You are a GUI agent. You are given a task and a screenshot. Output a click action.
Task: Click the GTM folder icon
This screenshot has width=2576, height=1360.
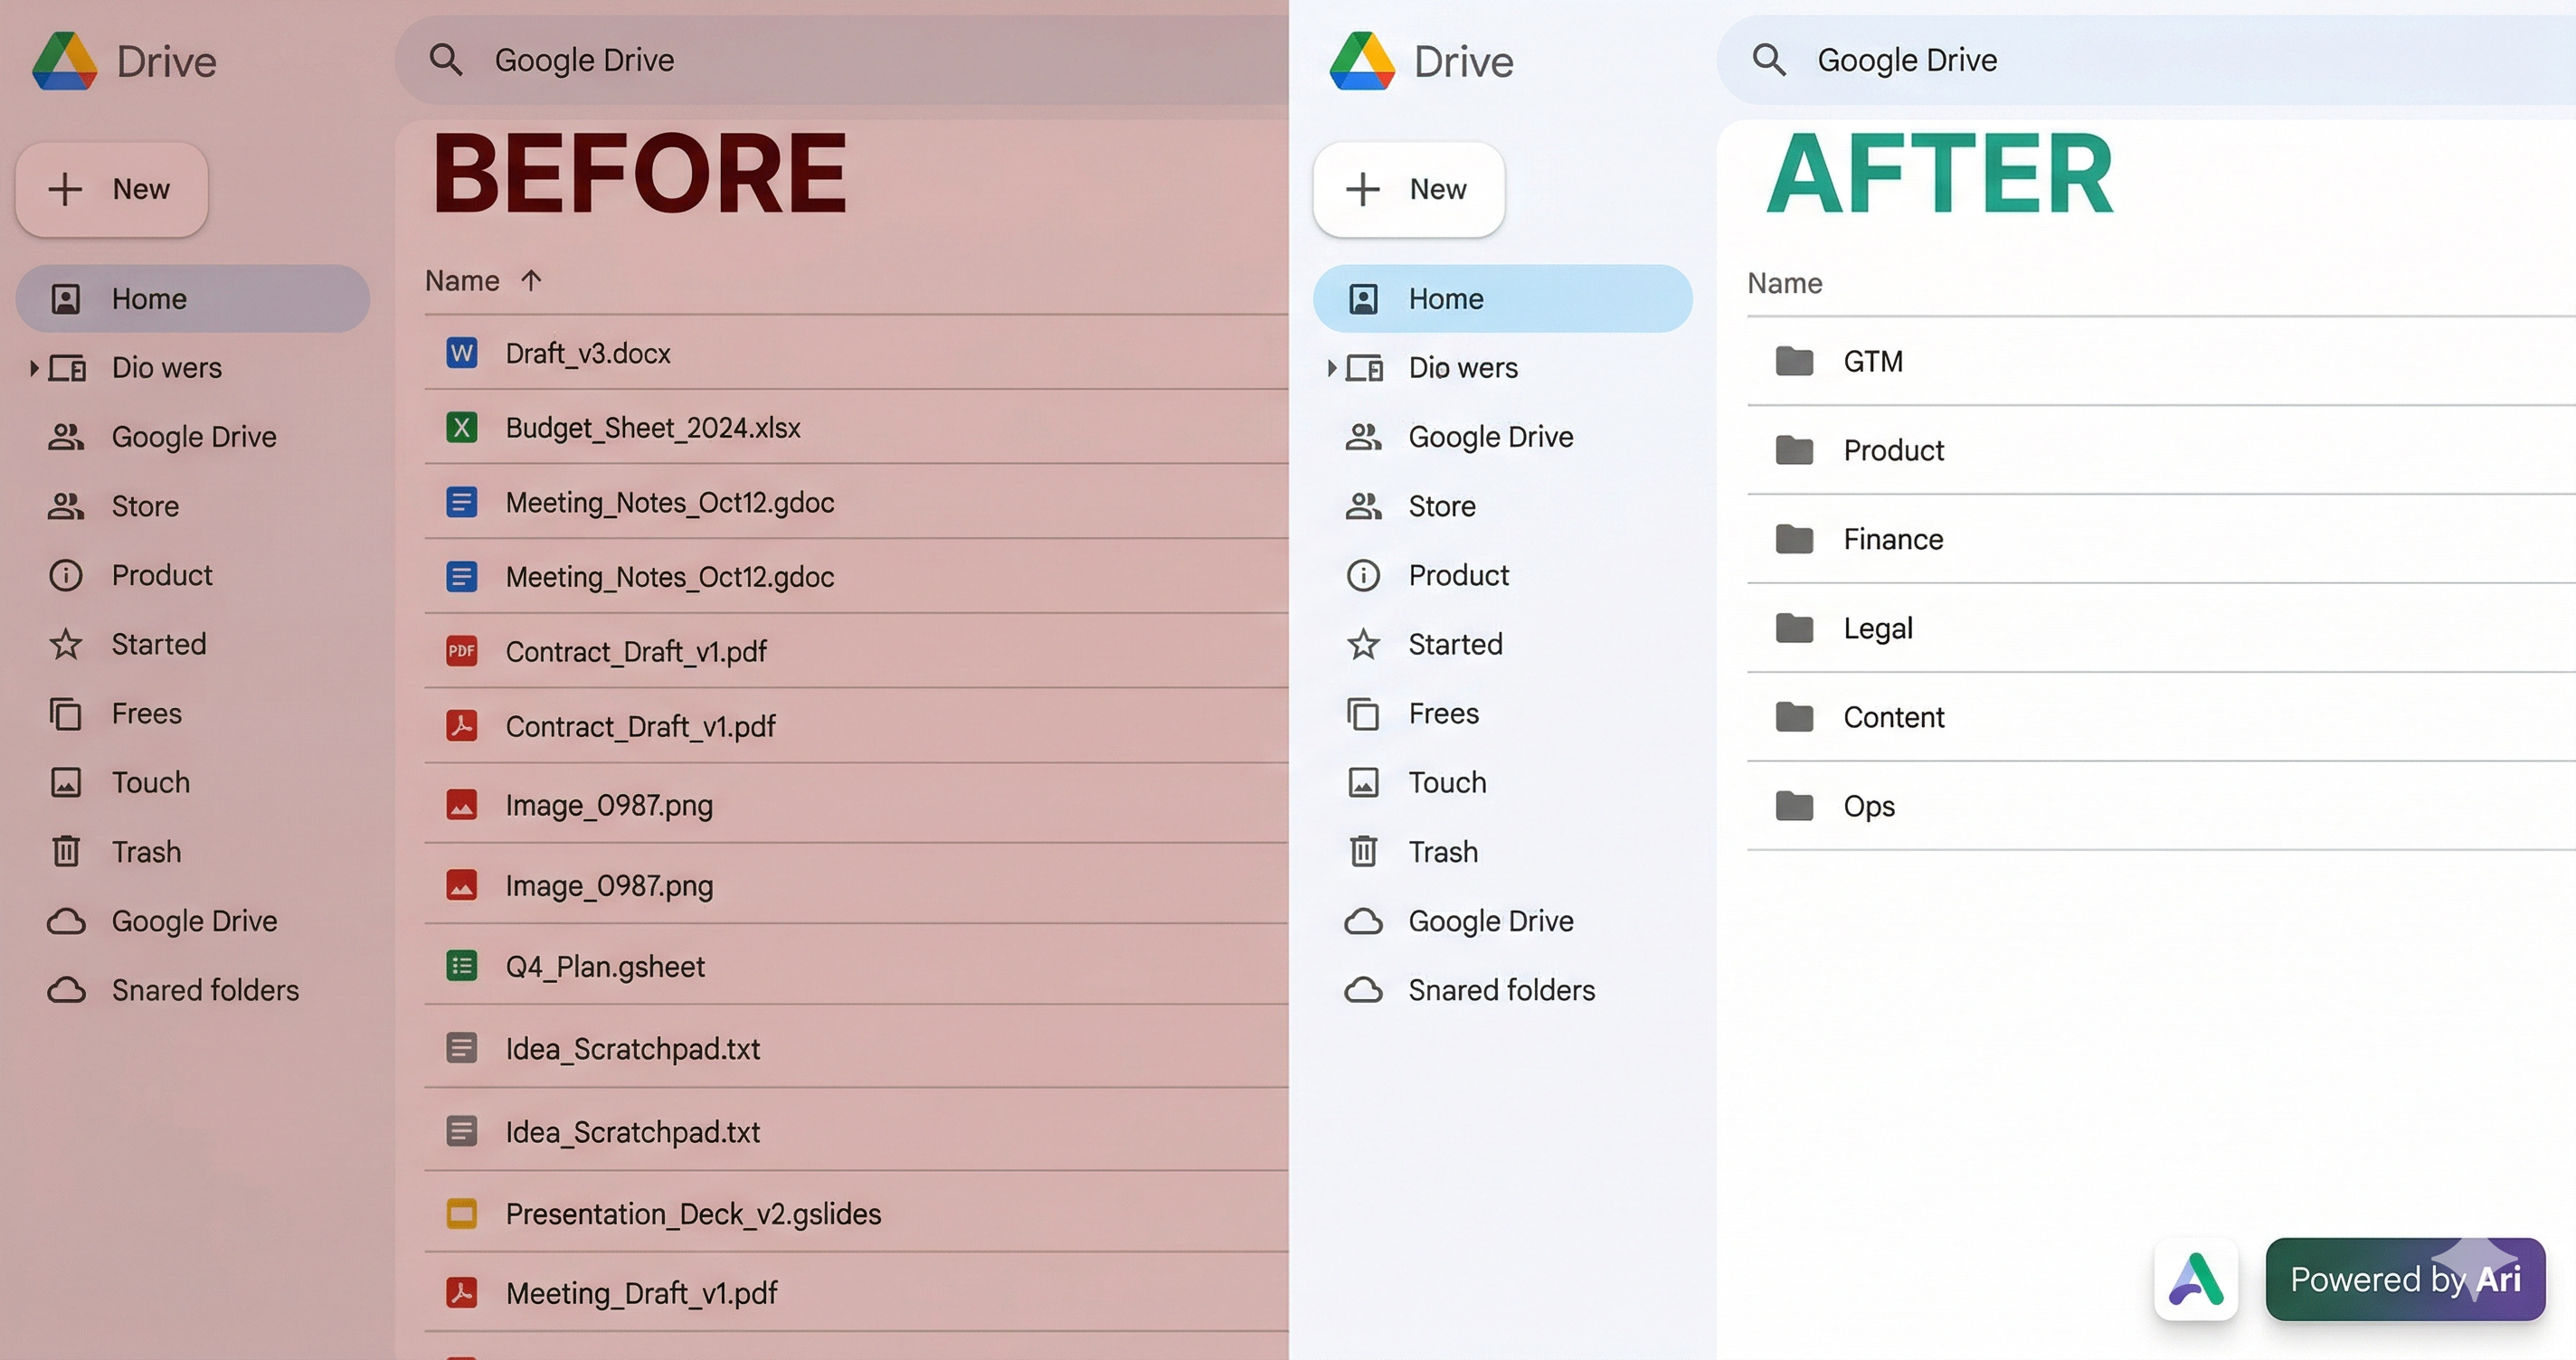[x=1794, y=361]
